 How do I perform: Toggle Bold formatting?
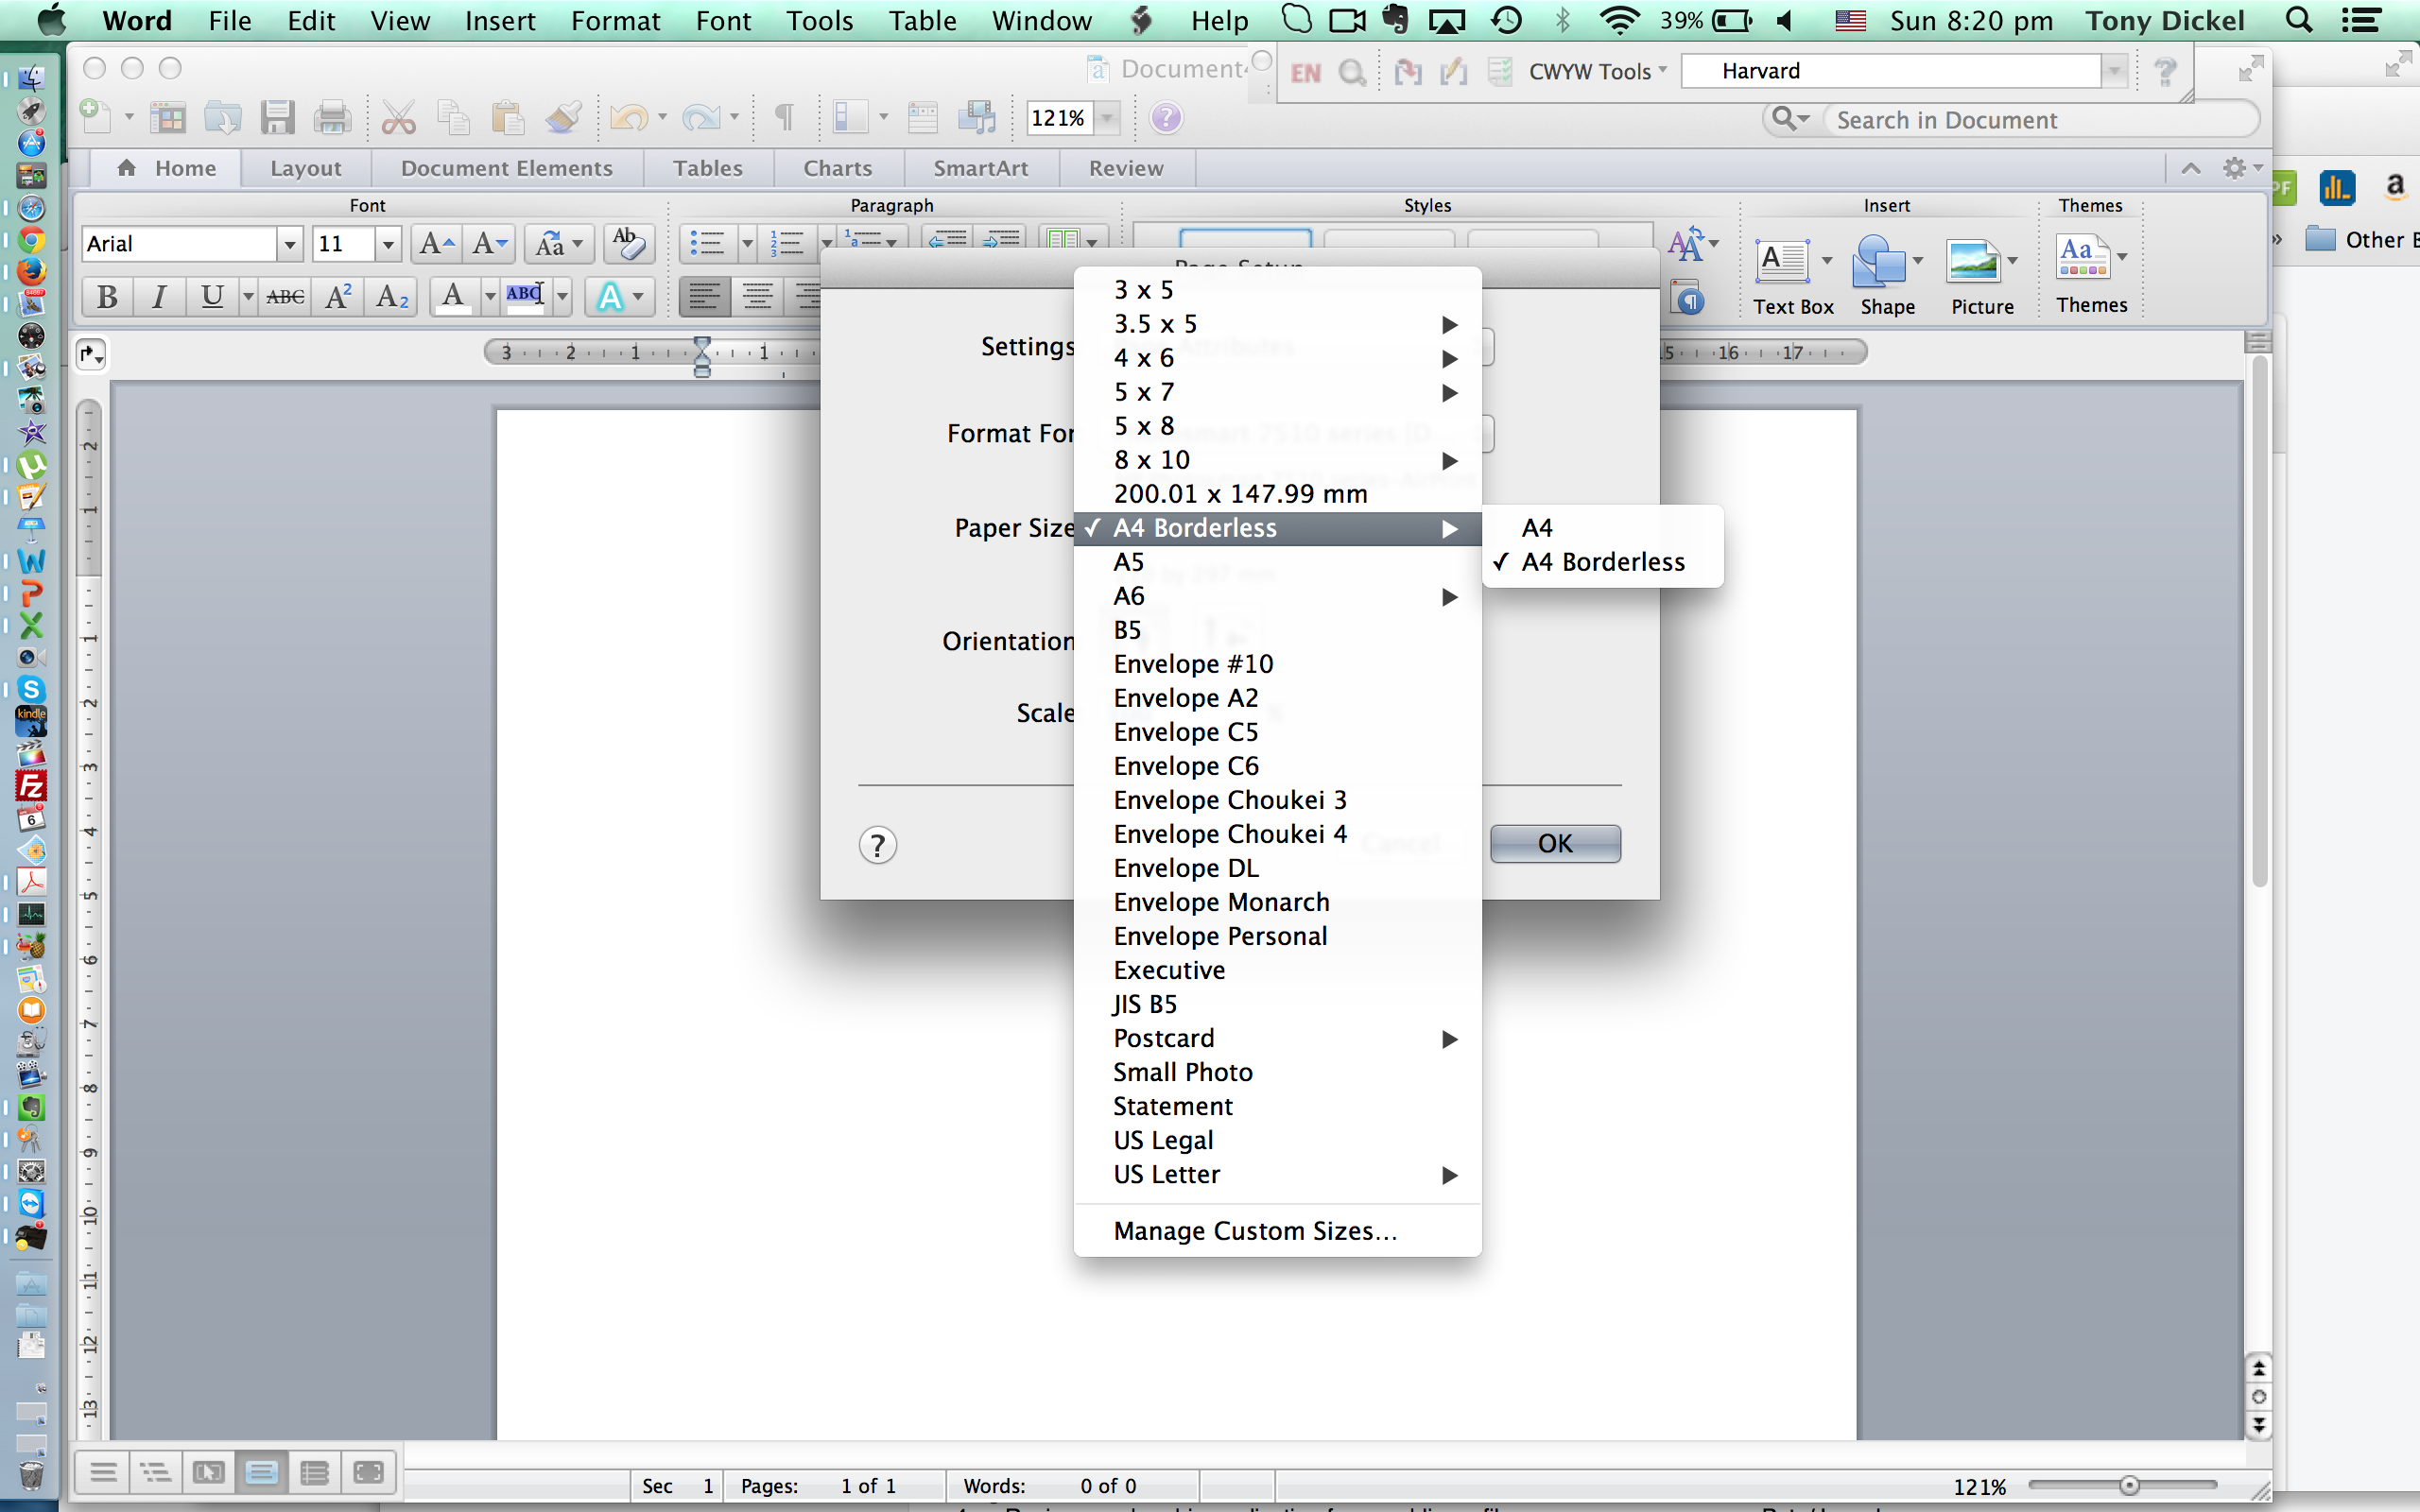[107, 297]
